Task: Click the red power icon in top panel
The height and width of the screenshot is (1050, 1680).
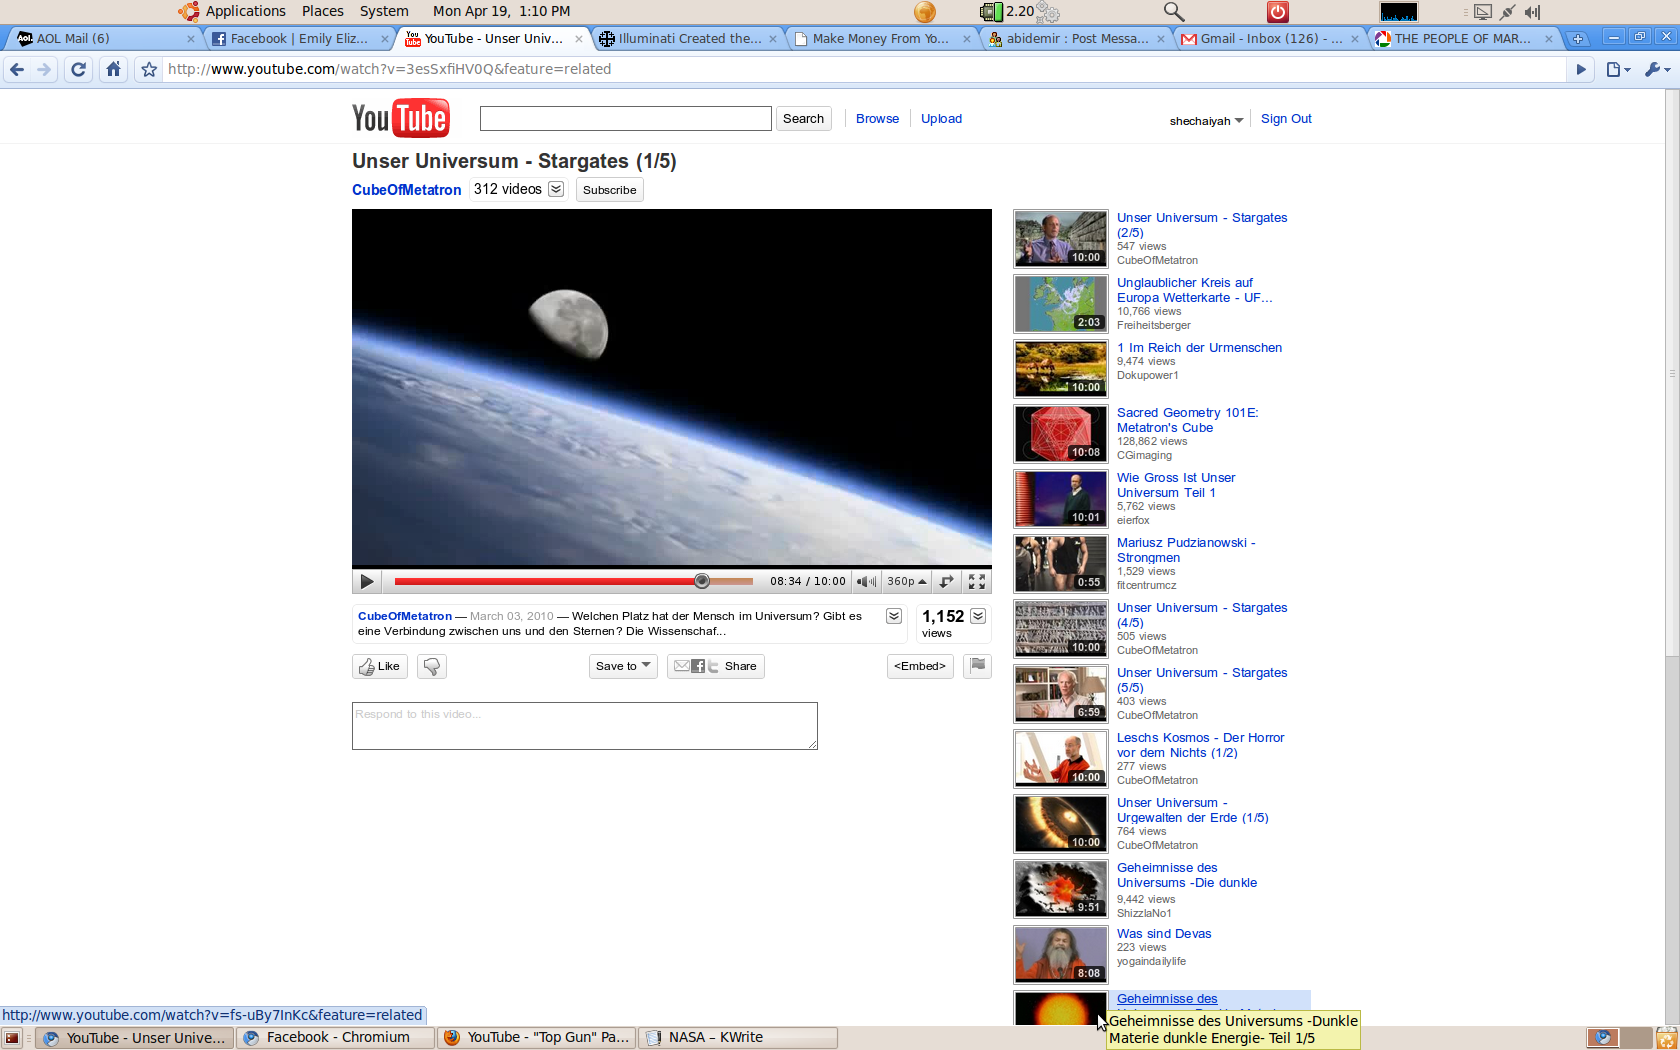Action: [x=1278, y=12]
